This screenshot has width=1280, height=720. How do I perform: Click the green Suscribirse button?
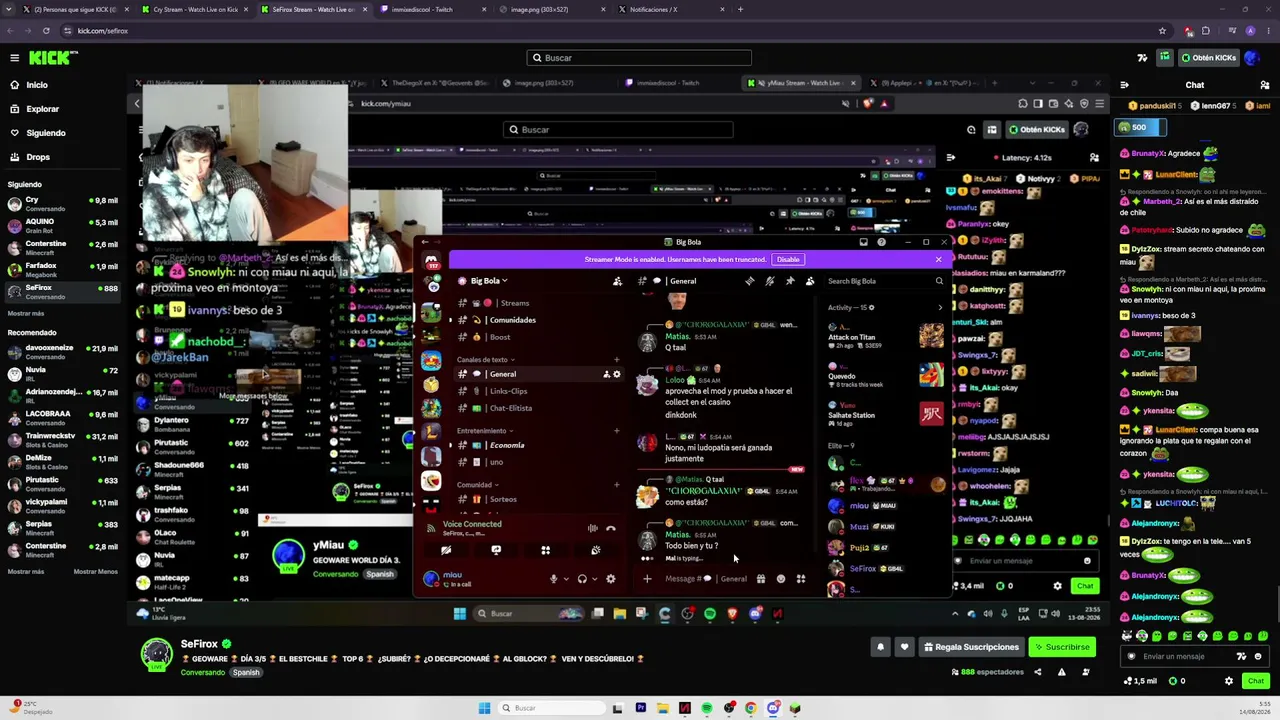[x=1061, y=647]
